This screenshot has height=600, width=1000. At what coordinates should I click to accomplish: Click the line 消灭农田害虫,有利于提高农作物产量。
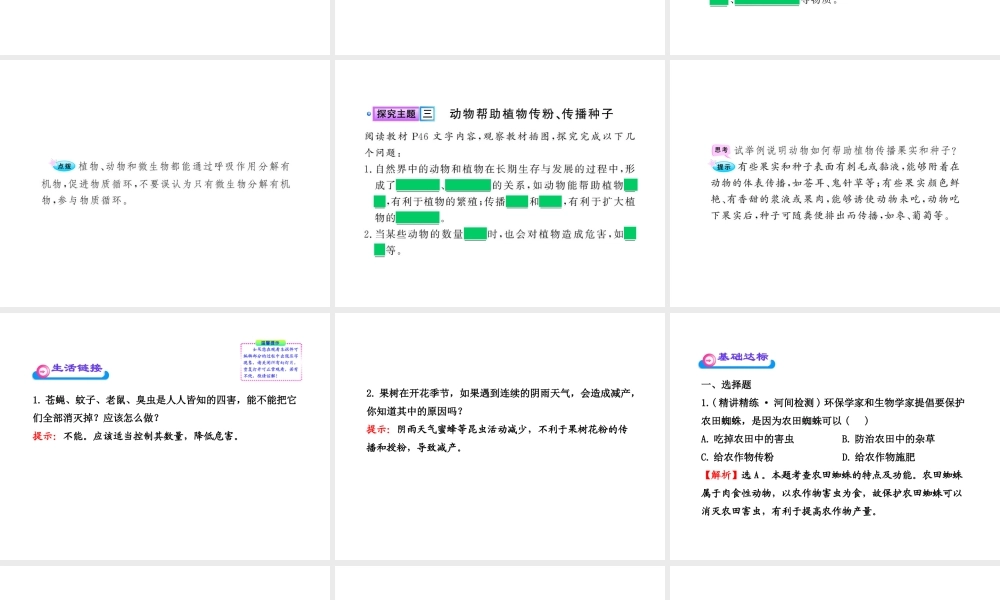790,511
